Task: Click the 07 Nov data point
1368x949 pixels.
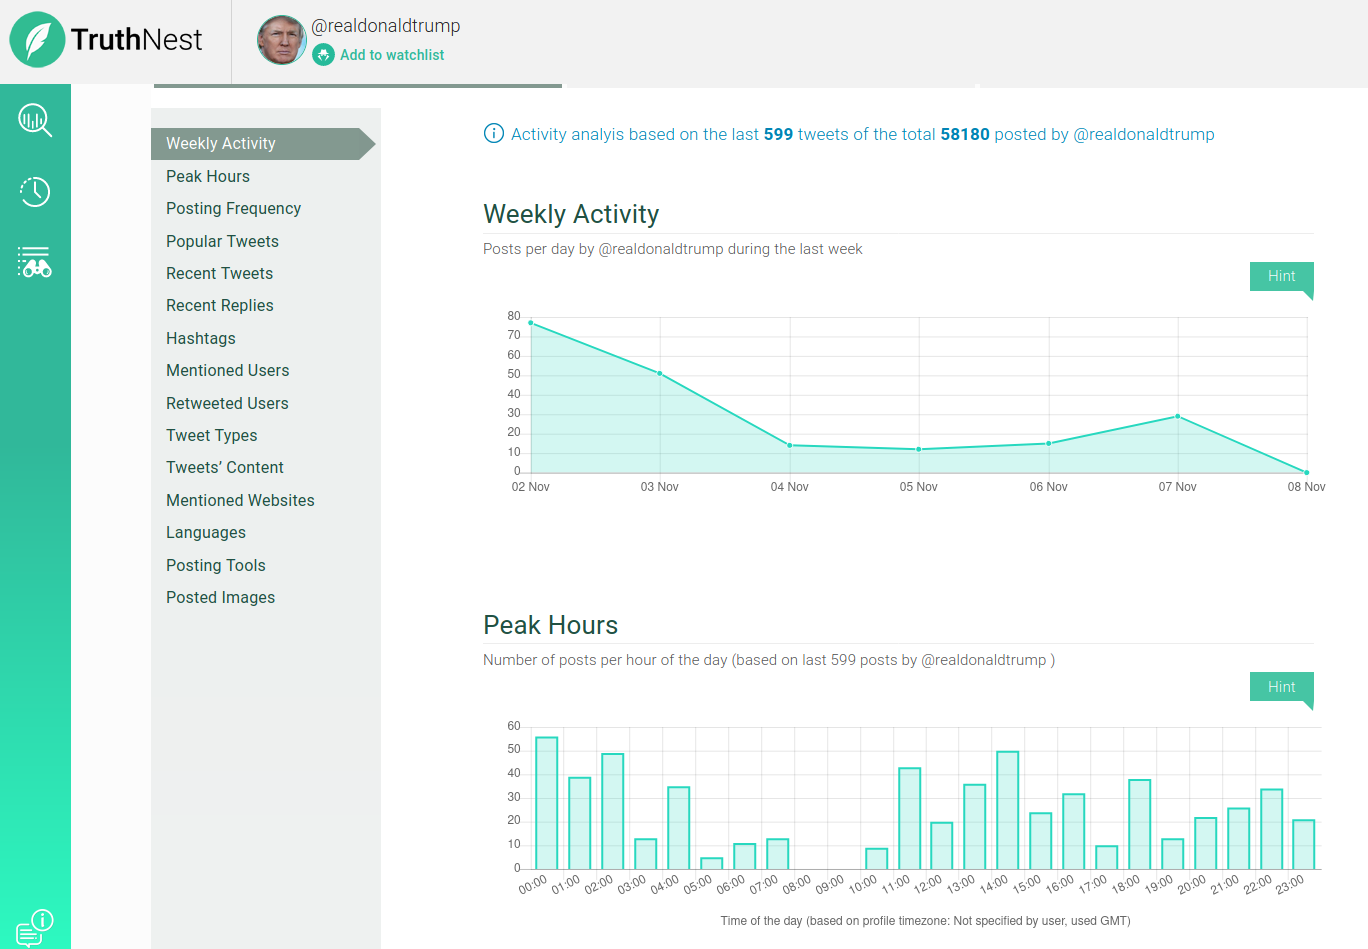Action: coord(1178,416)
